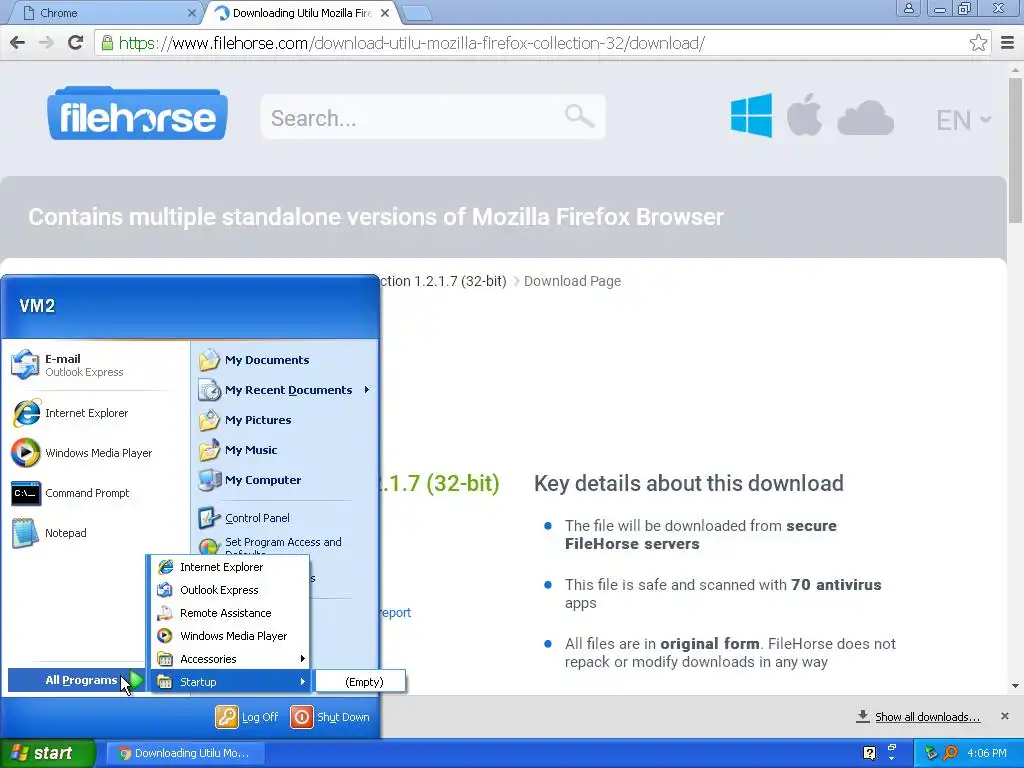Click the scrollbar down arrow

(1015, 686)
